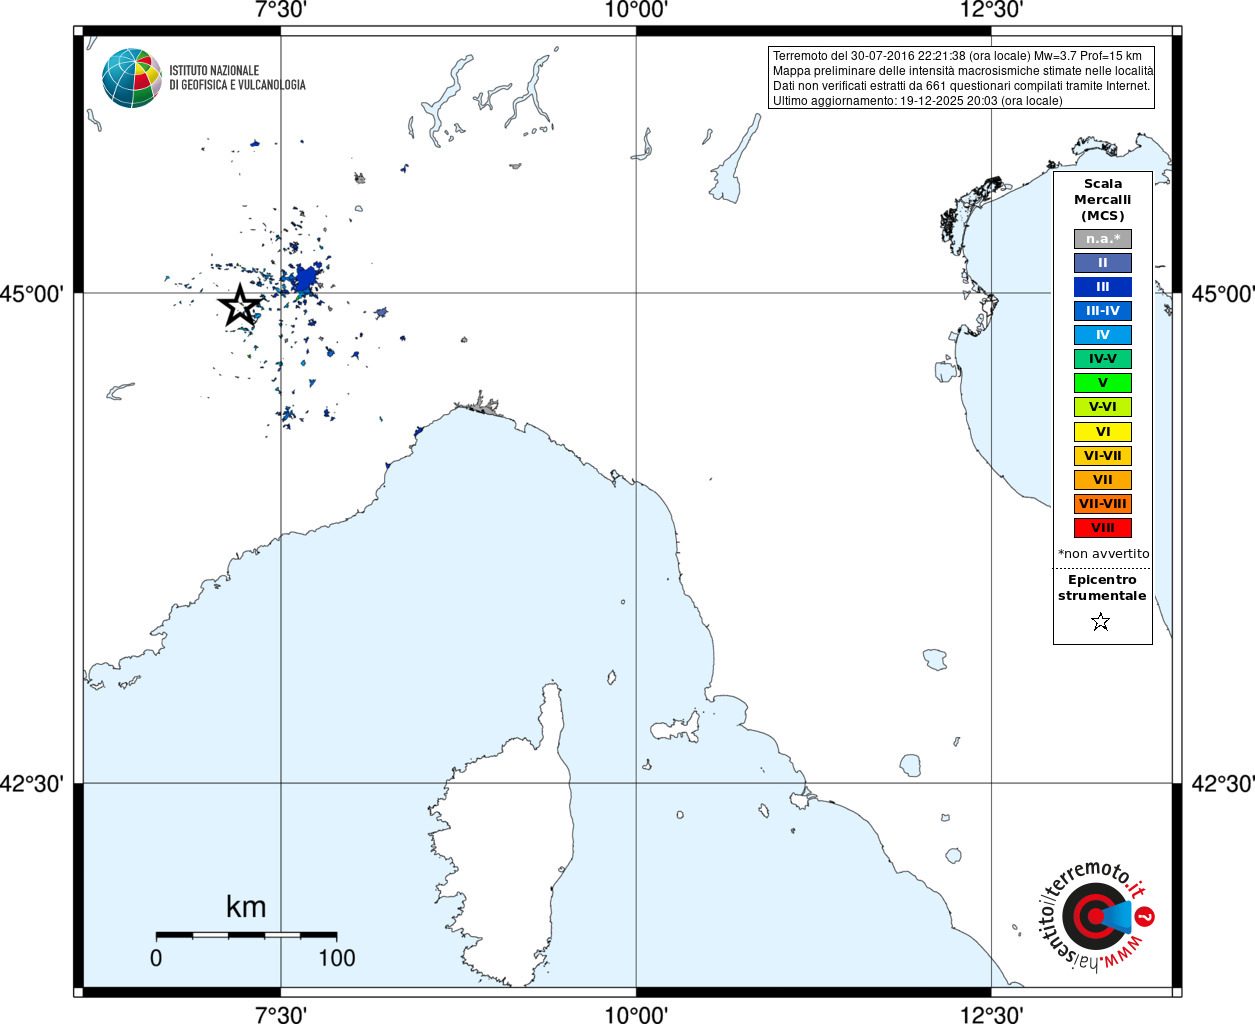
Task: Click the left 45°00' latitude label
Action: coord(32,294)
